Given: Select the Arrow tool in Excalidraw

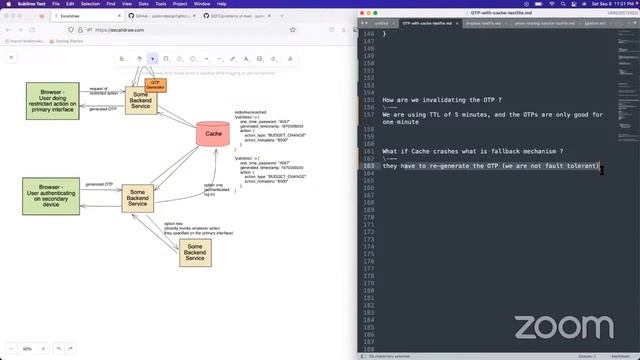Looking at the screenshot, I should pyautogui.click(x=206, y=59).
